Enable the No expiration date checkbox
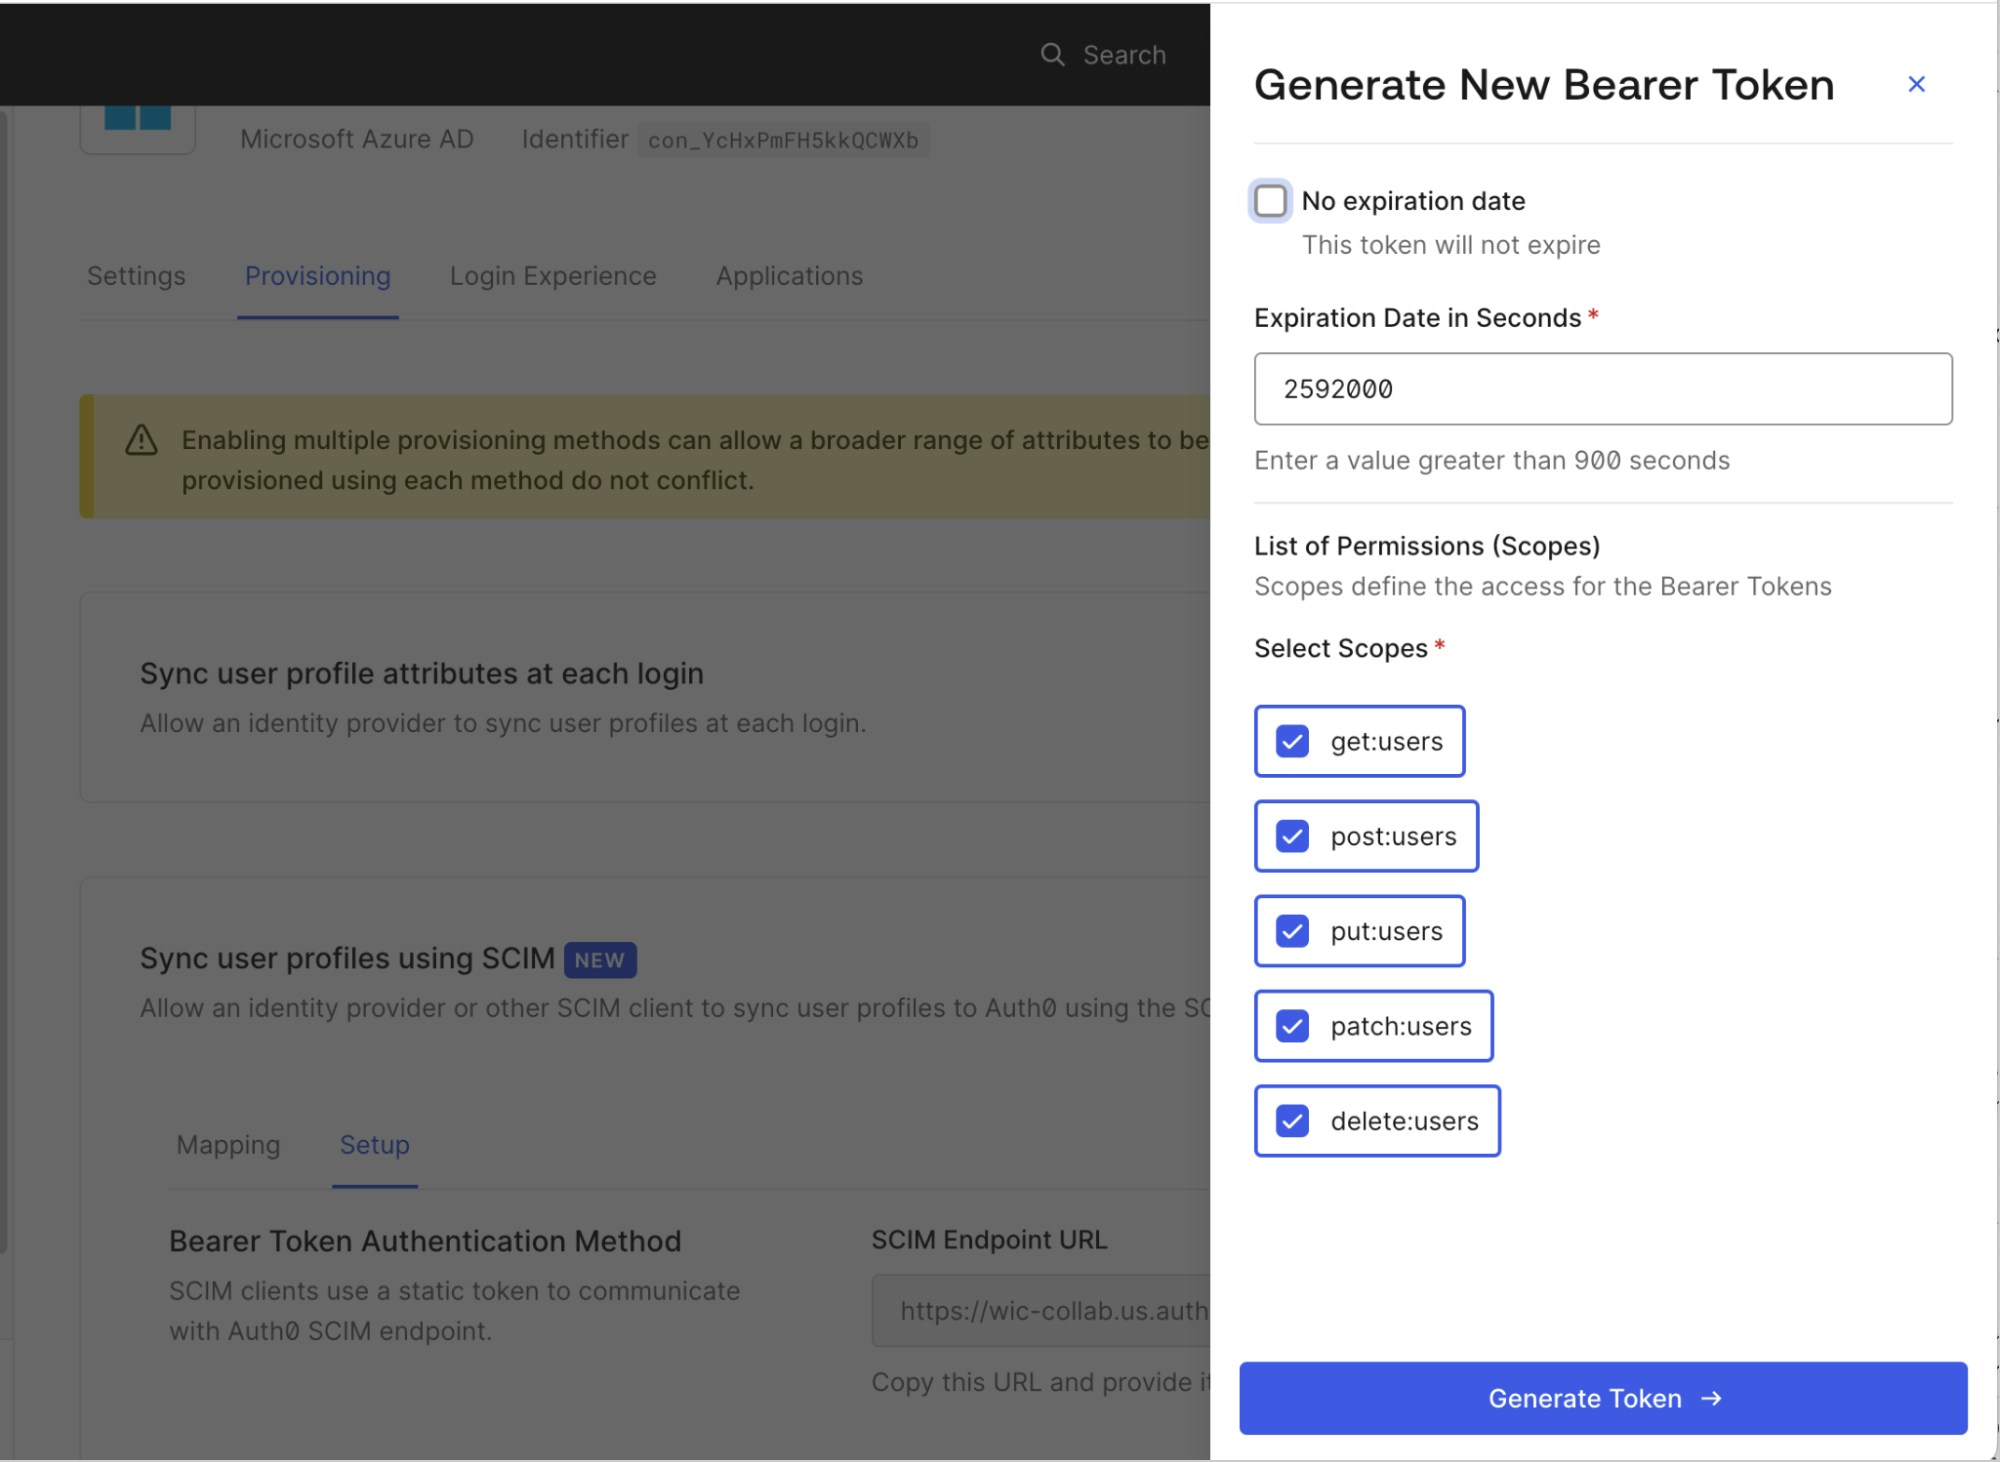 pyautogui.click(x=1271, y=202)
